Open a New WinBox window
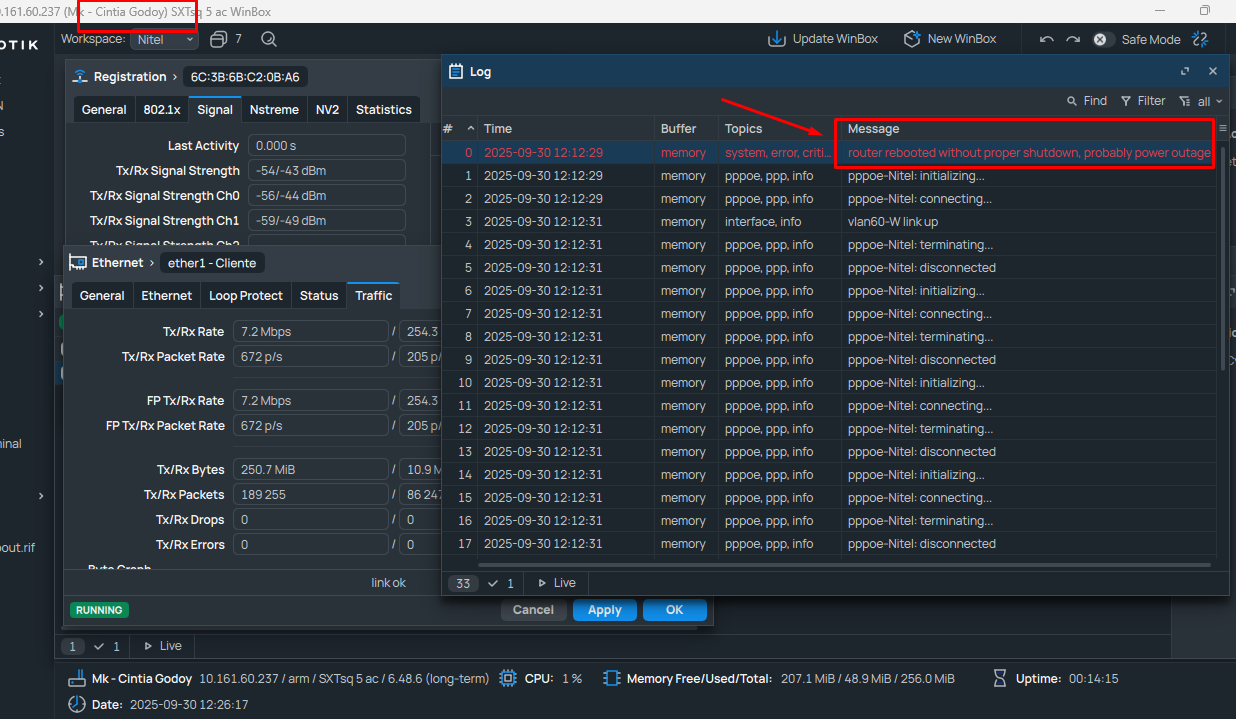This screenshot has height=719, width=1236. coord(912,39)
